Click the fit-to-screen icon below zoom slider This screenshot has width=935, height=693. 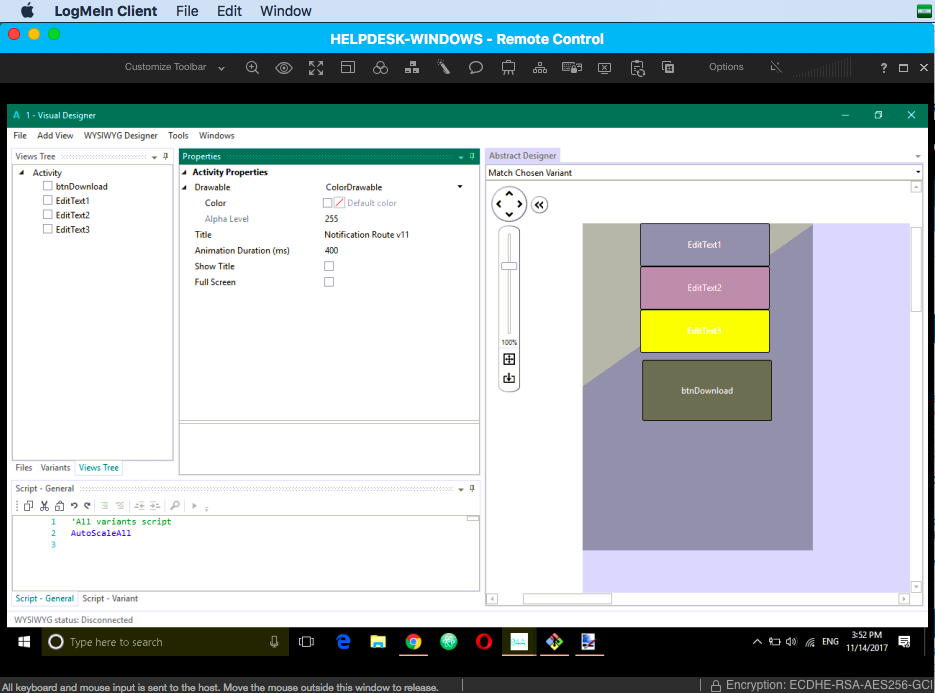tap(509, 359)
